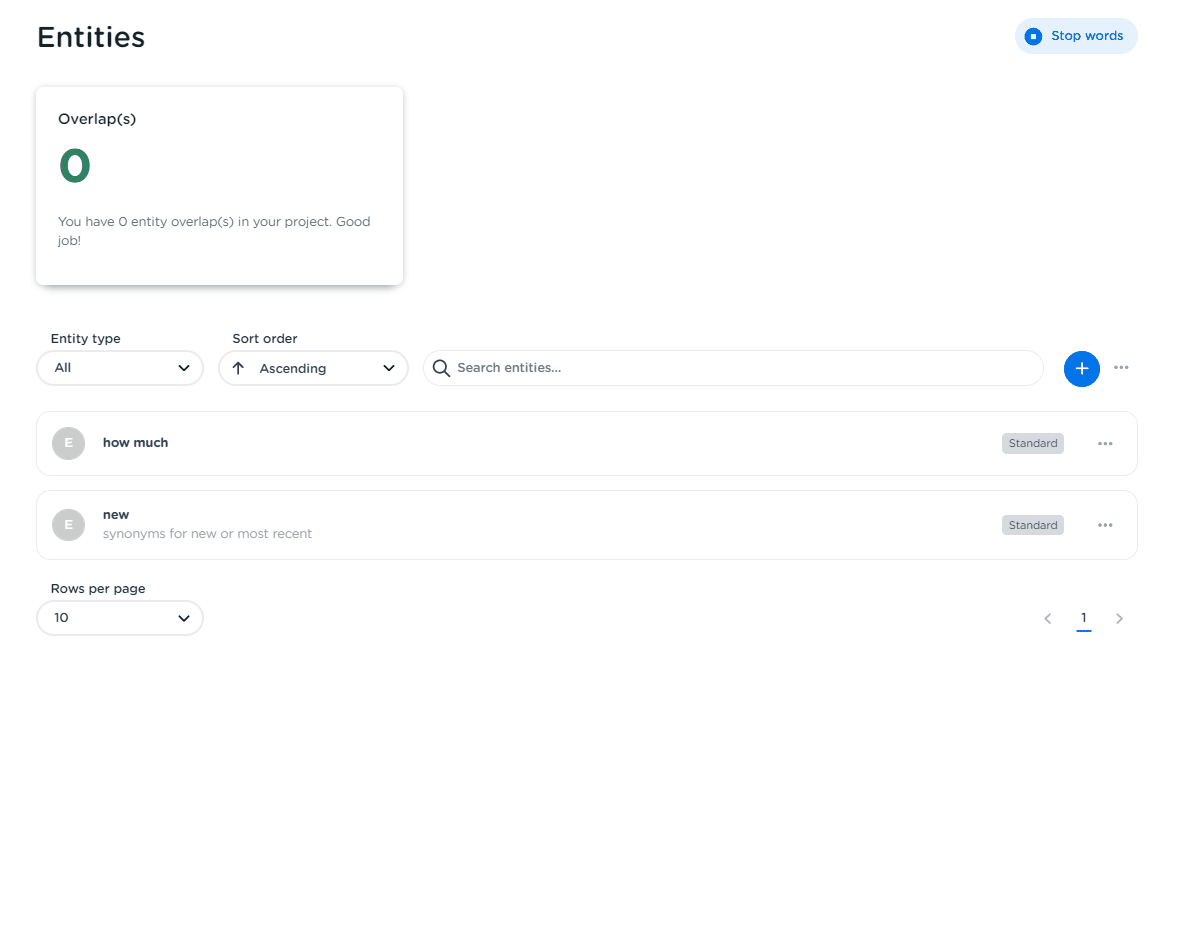The width and height of the screenshot is (1192, 935).
Task: Open the three-dot menu for "new" entity
Action: point(1104,526)
